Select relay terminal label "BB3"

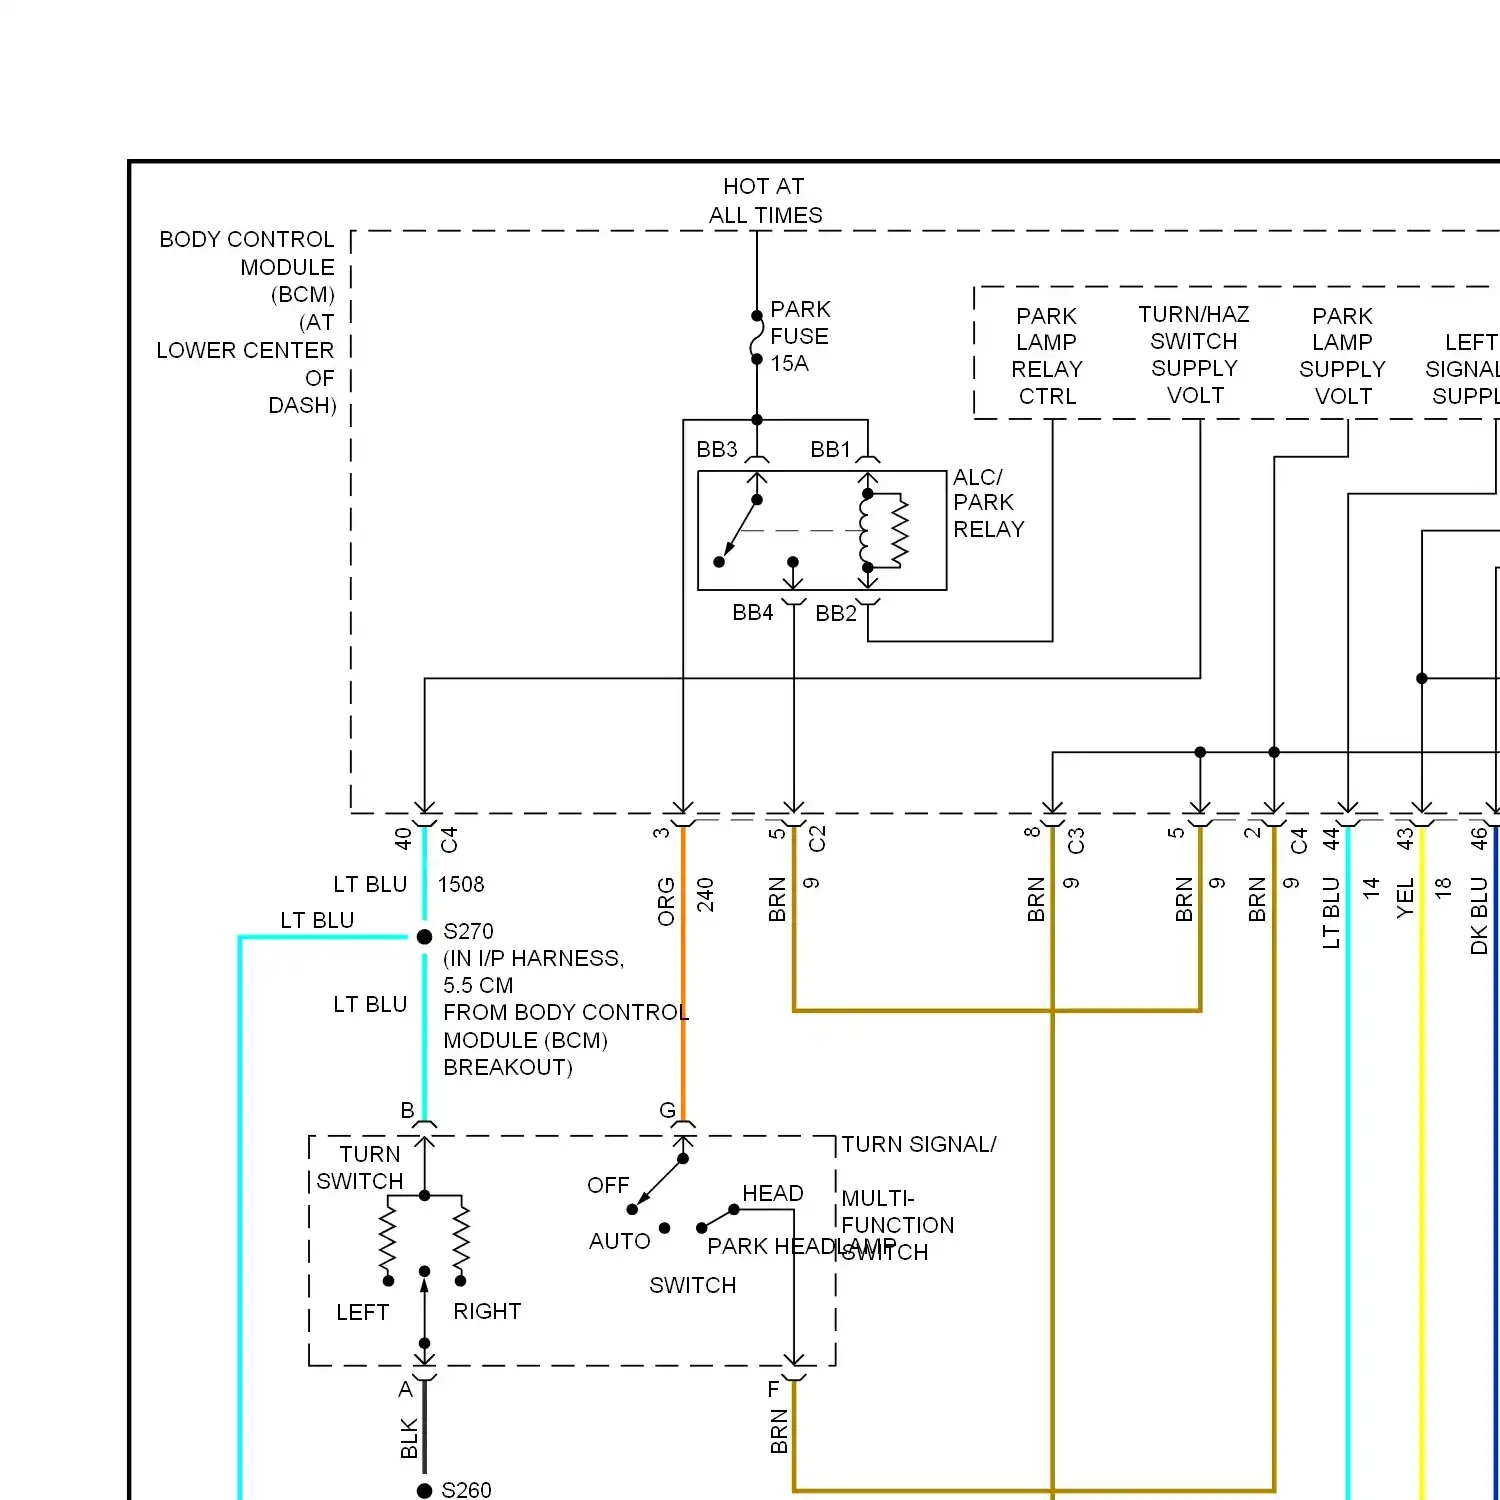pos(717,450)
